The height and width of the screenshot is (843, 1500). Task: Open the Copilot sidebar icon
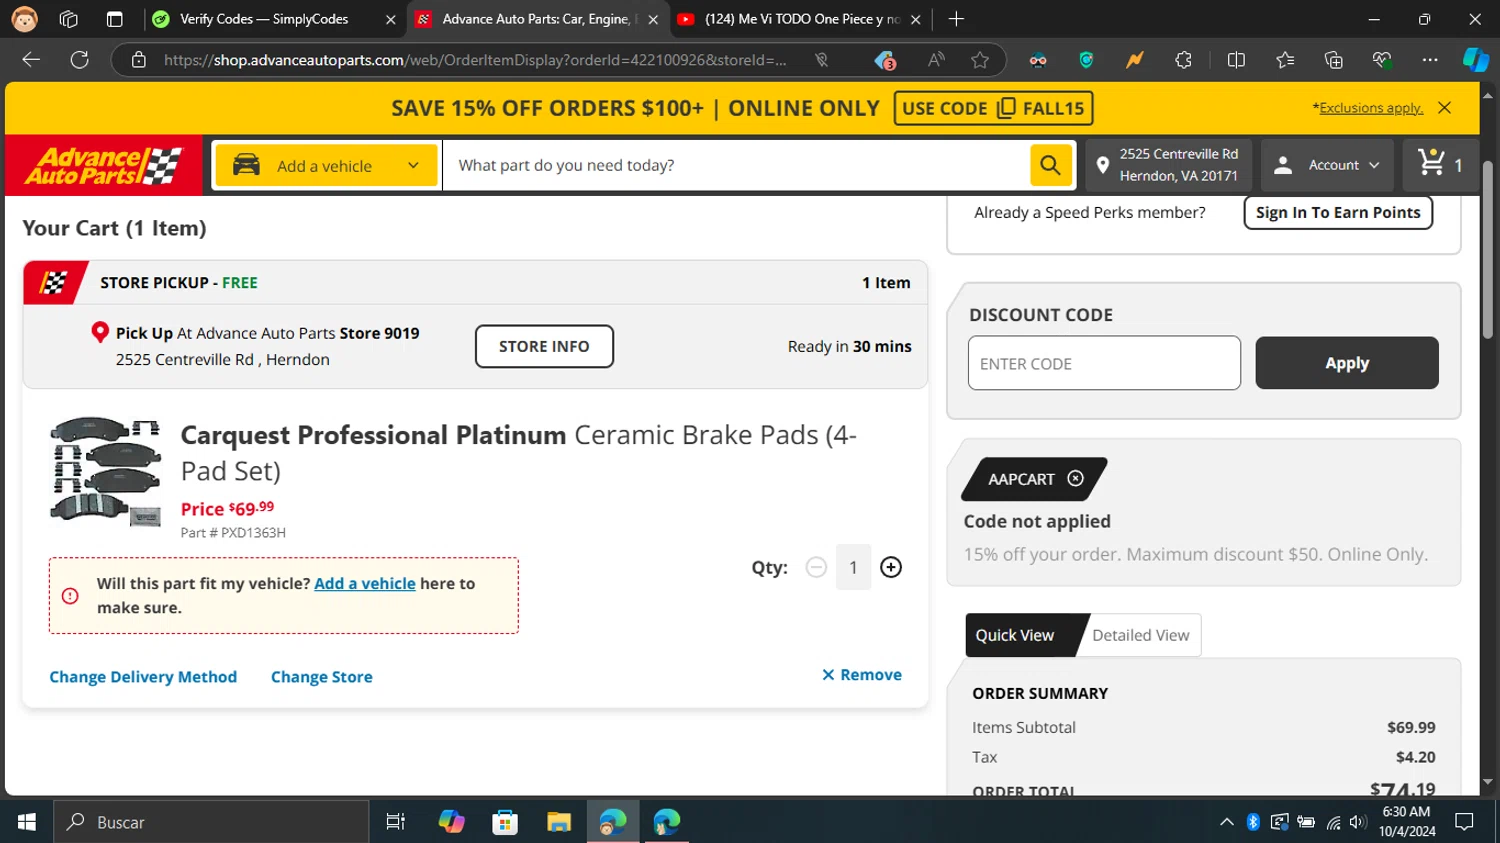click(x=1476, y=60)
